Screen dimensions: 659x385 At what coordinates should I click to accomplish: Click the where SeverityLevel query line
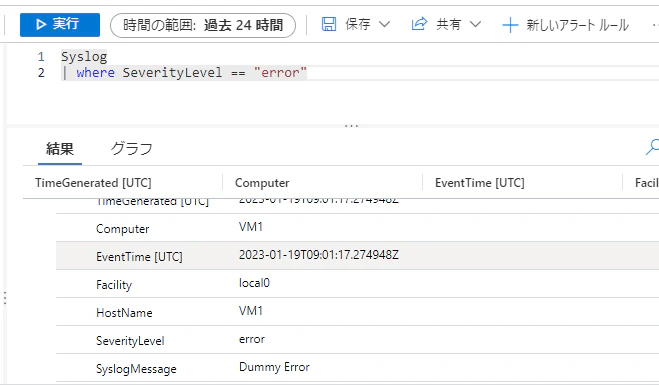[x=185, y=73]
